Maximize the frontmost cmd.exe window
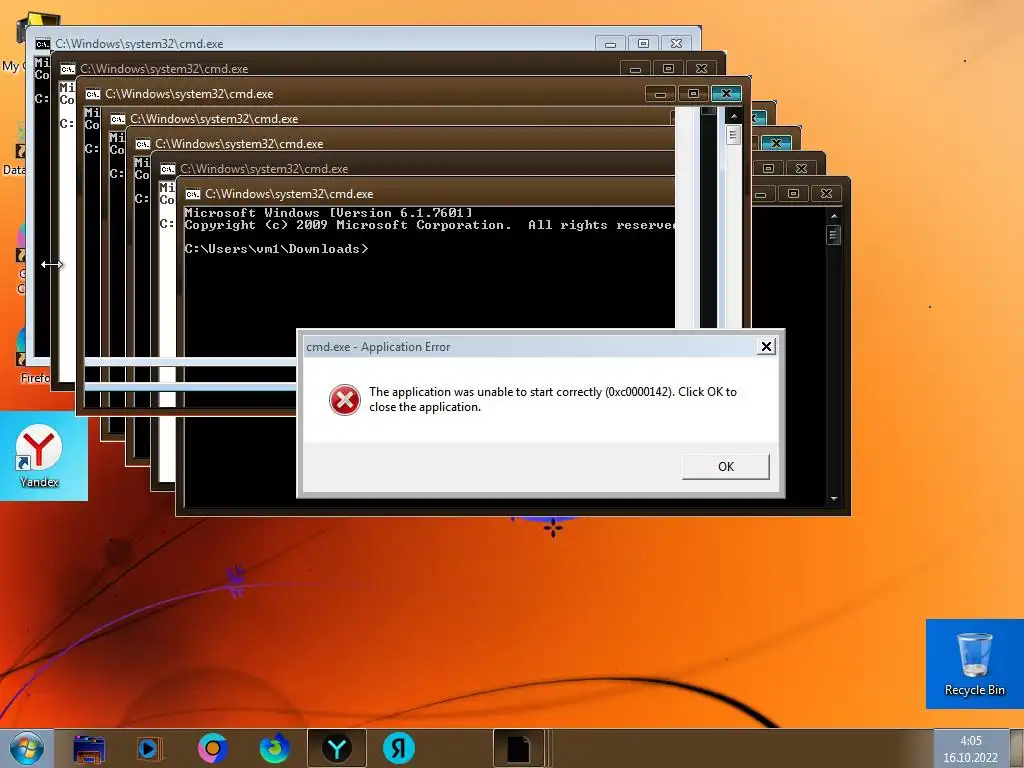The height and width of the screenshot is (768, 1024). click(793, 193)
